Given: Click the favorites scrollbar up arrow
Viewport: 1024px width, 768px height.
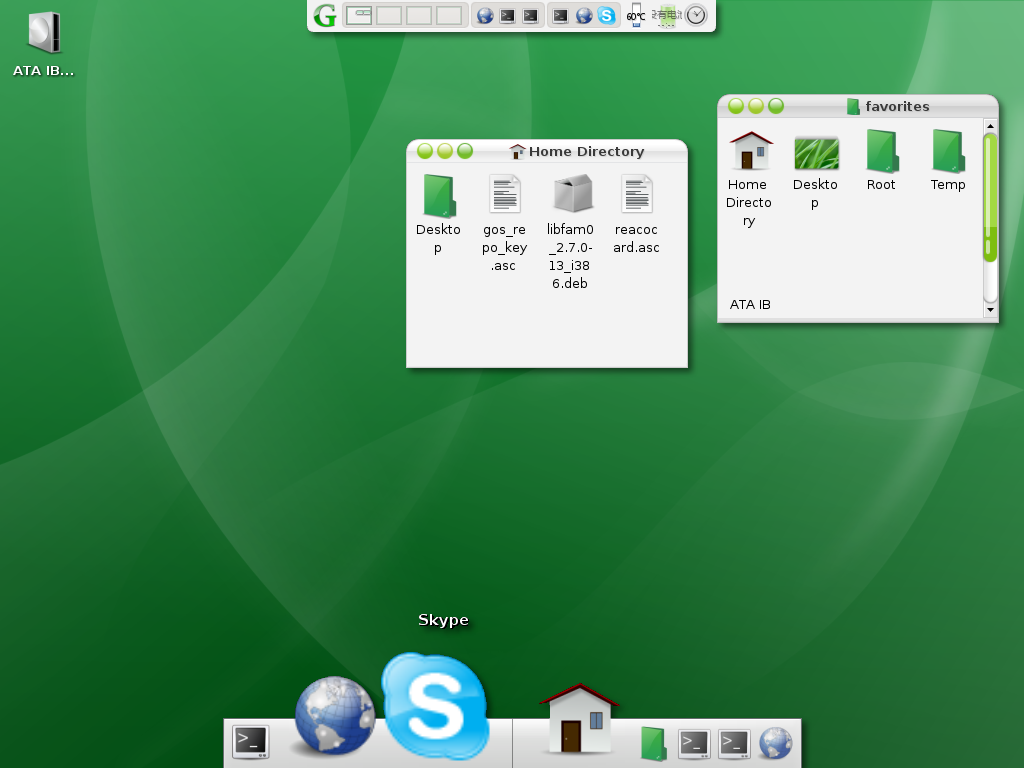Looking at the screenshot, I should 990,125.
